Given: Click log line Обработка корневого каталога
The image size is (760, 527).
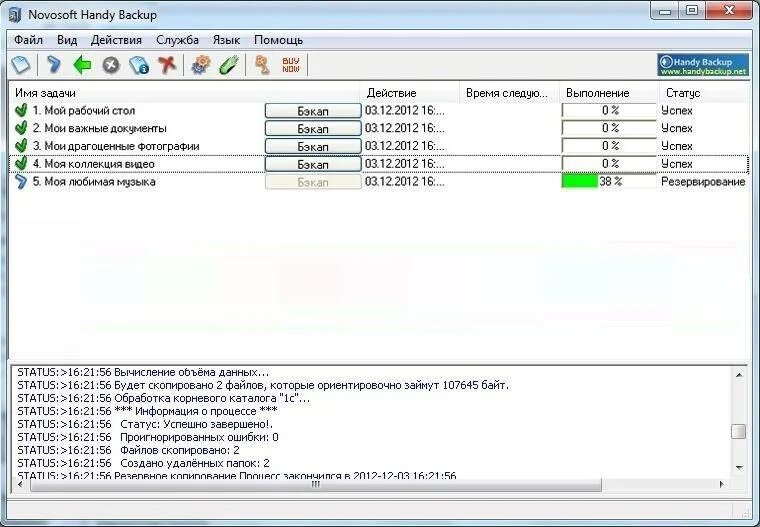Looking at the screenshot, I should point(163,398).
